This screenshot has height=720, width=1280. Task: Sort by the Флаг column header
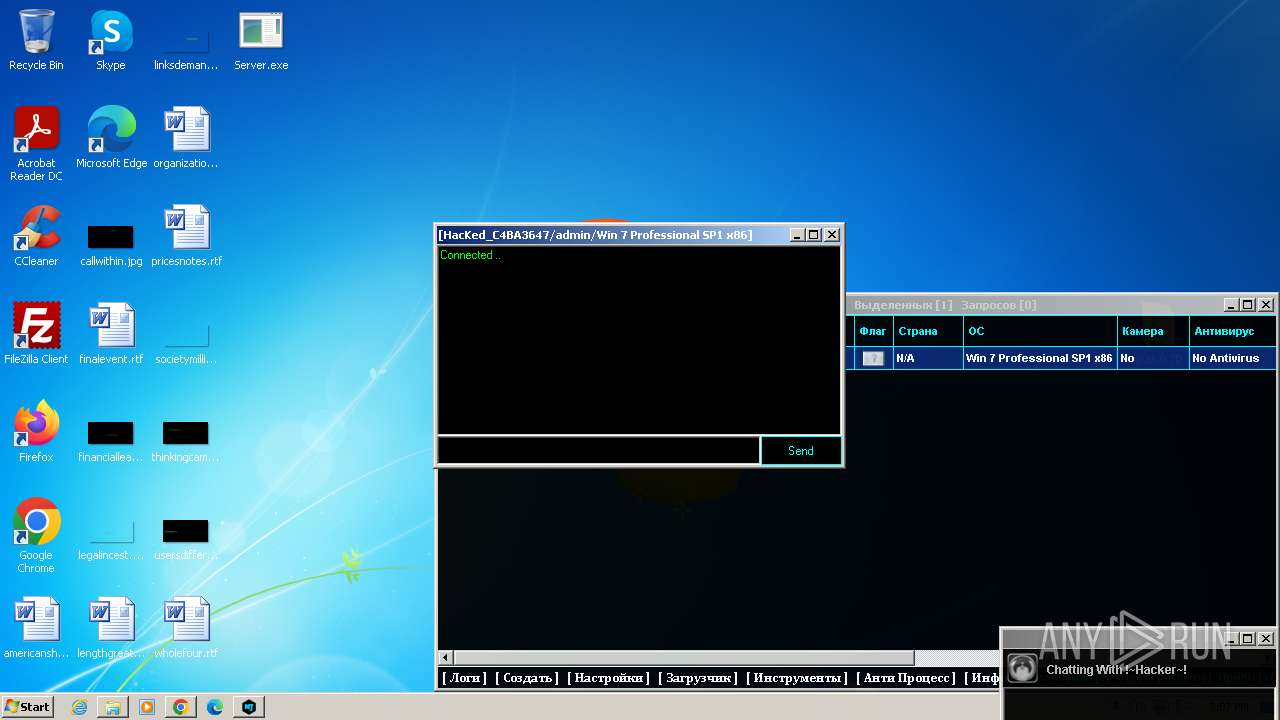click(x=873, y=331)
